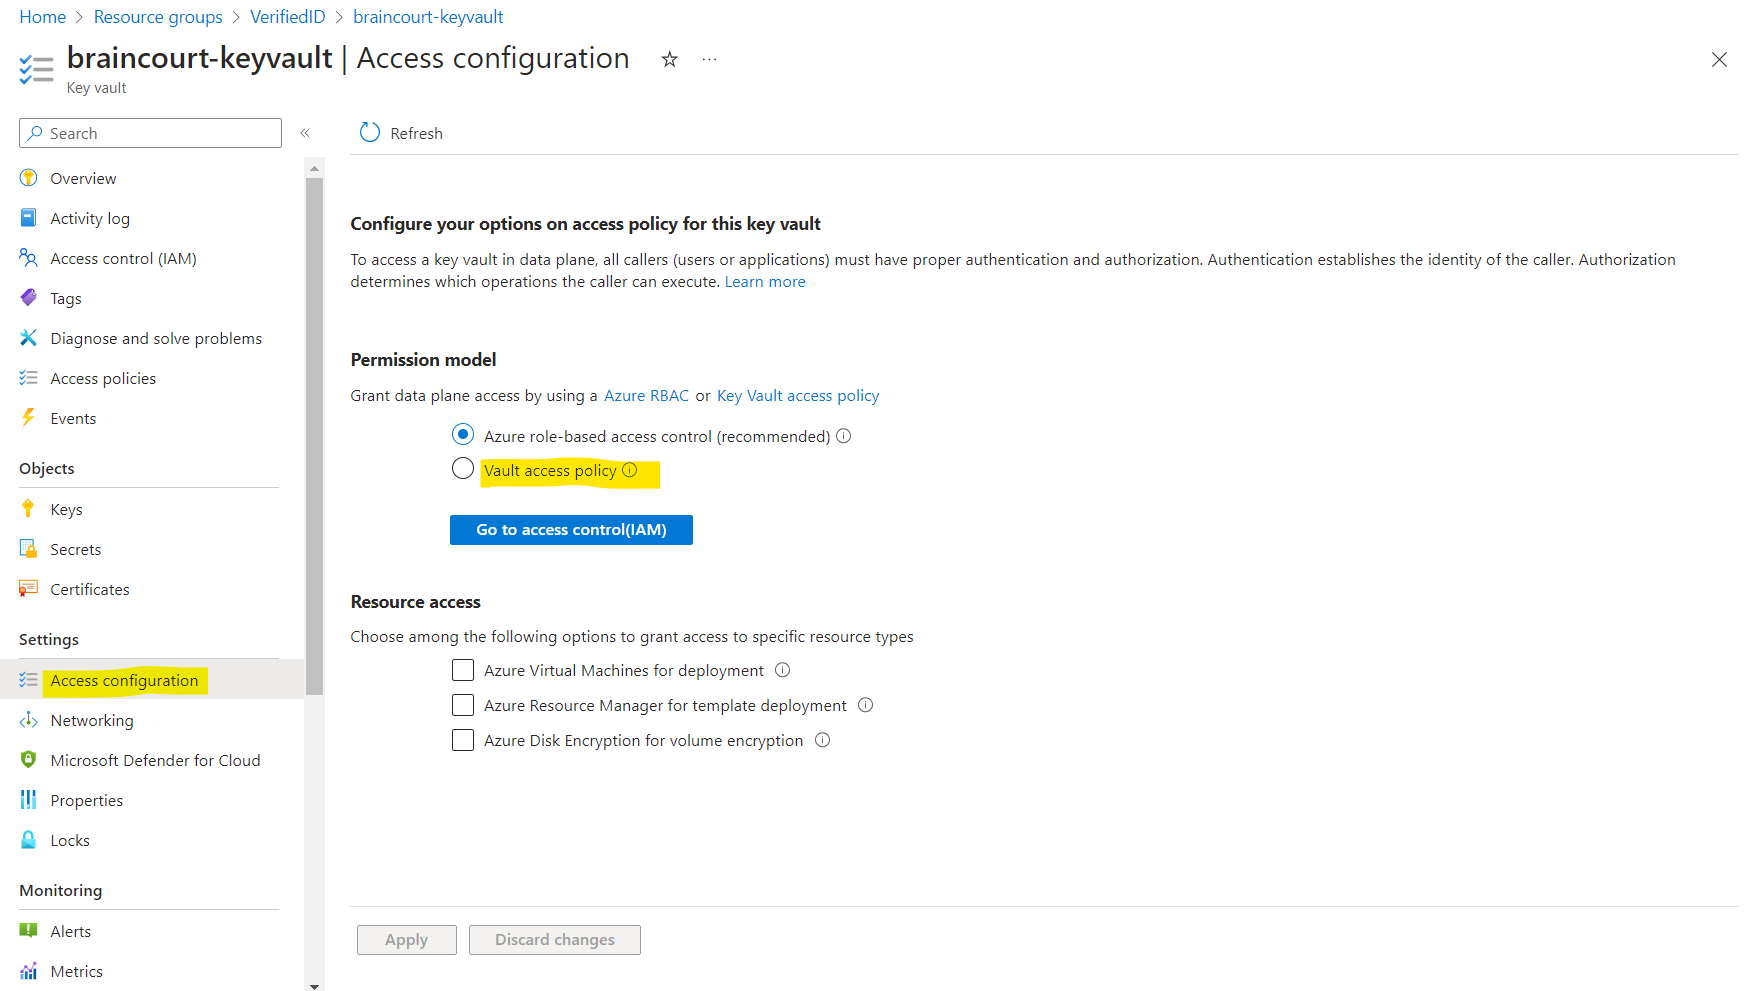Click info icon next to Vault access policy
The image size is (1752, 991).
point(629,469)
